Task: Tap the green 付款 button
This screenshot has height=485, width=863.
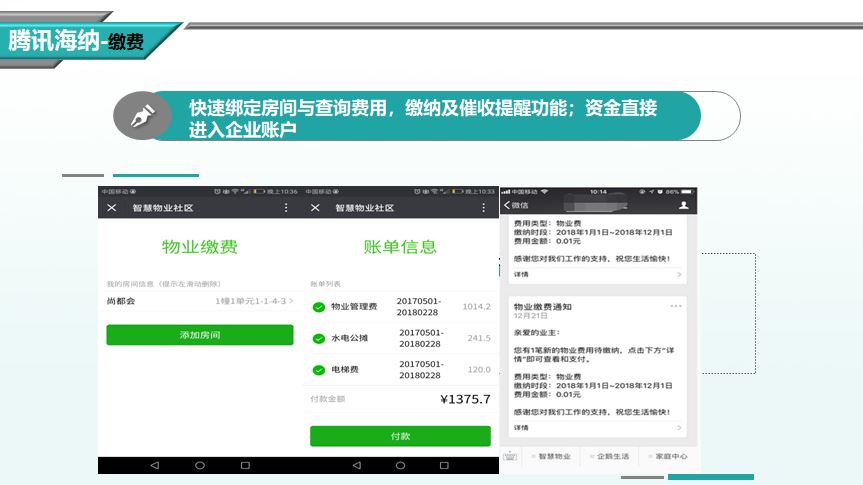Action: click(x=400, y=436)
